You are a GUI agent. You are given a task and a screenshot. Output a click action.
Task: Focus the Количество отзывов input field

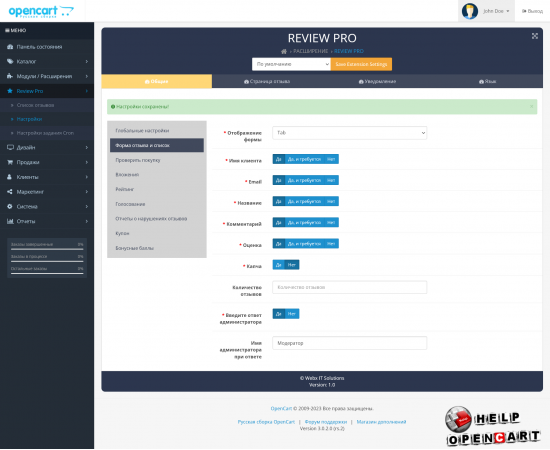(x=349, y=287)
